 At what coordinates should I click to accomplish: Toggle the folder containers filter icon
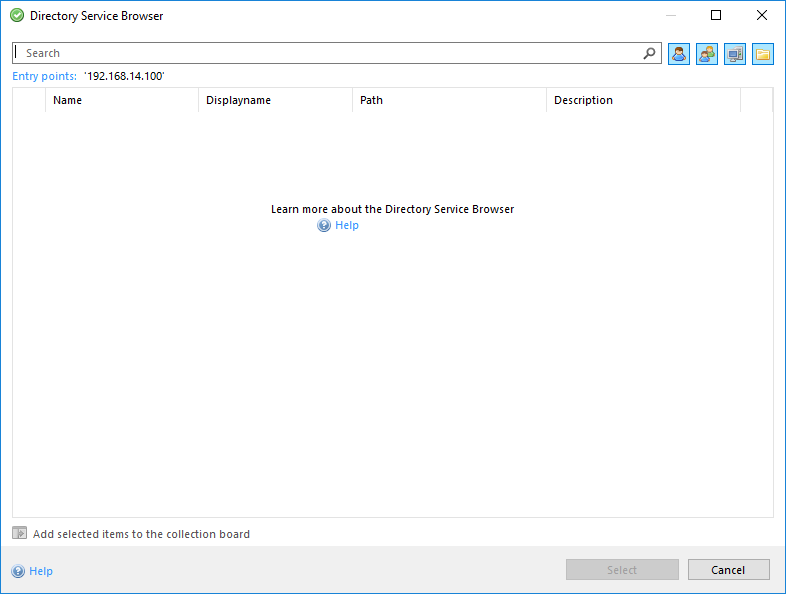click(x=763, y=54)
